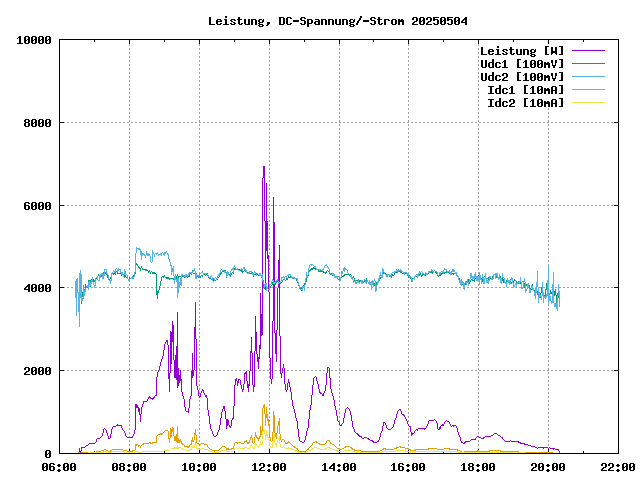Click the 4000 label on y-axis
The height and width of the screenshot is (480, 640).
(x=38, y=288)
